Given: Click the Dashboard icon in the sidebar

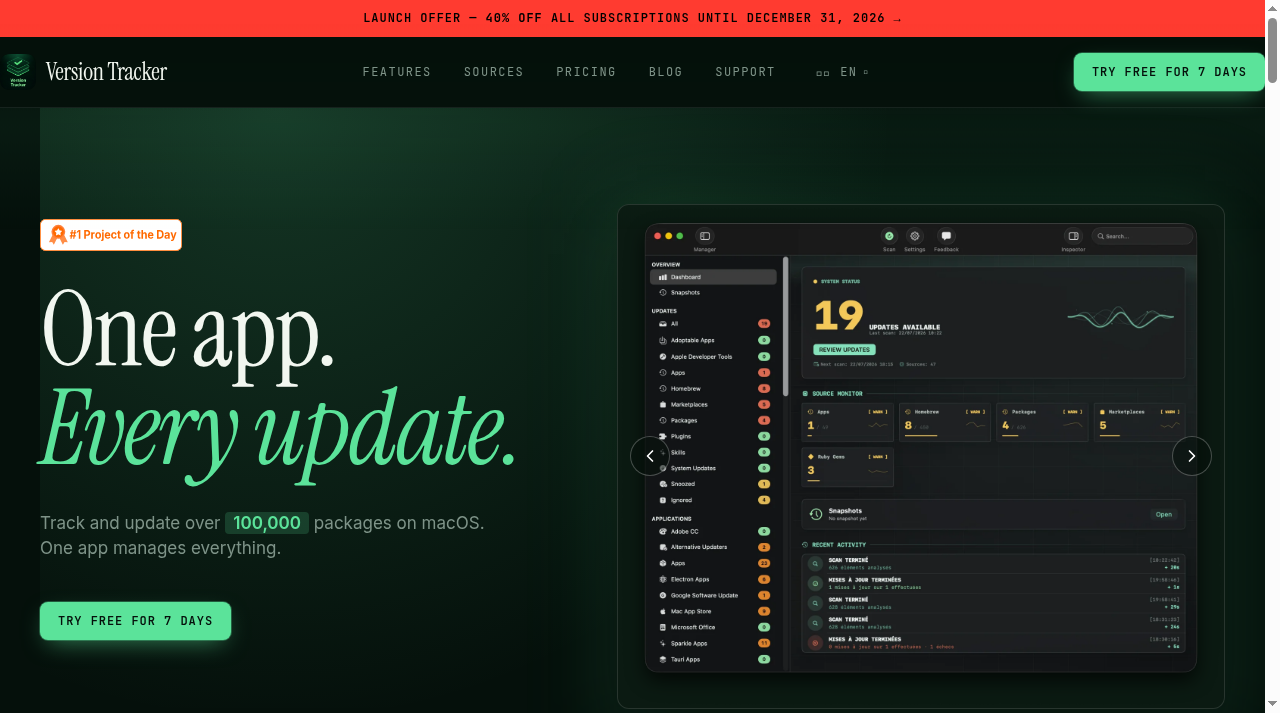Looking at the screenshot, I should 662,277.
